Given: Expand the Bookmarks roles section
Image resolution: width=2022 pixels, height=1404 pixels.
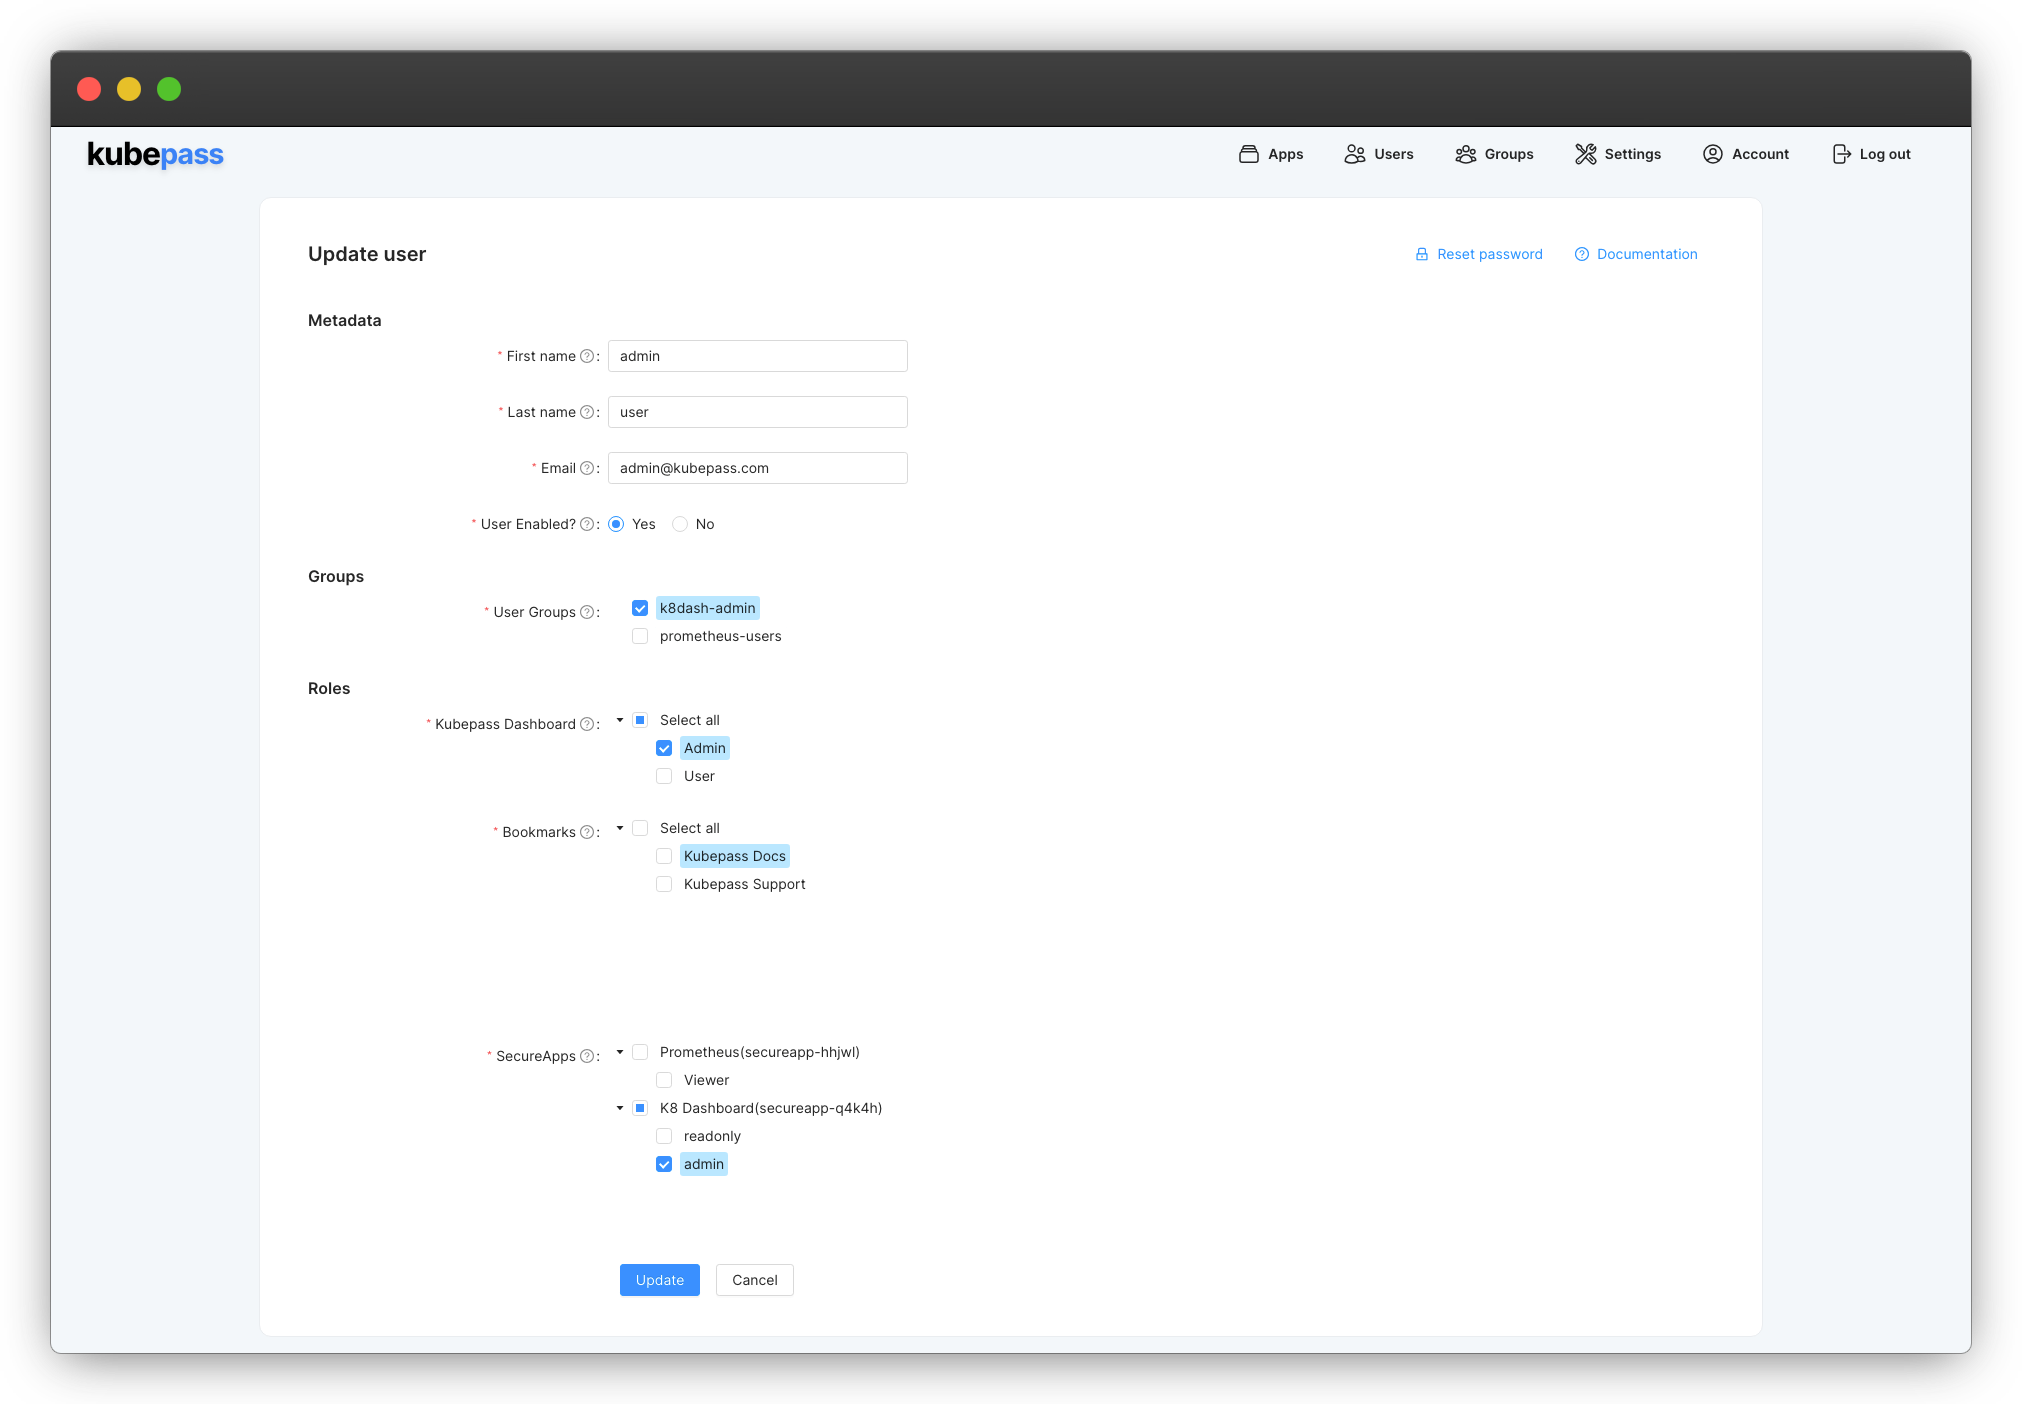Looking at the screenshot, I should point(621,828).
